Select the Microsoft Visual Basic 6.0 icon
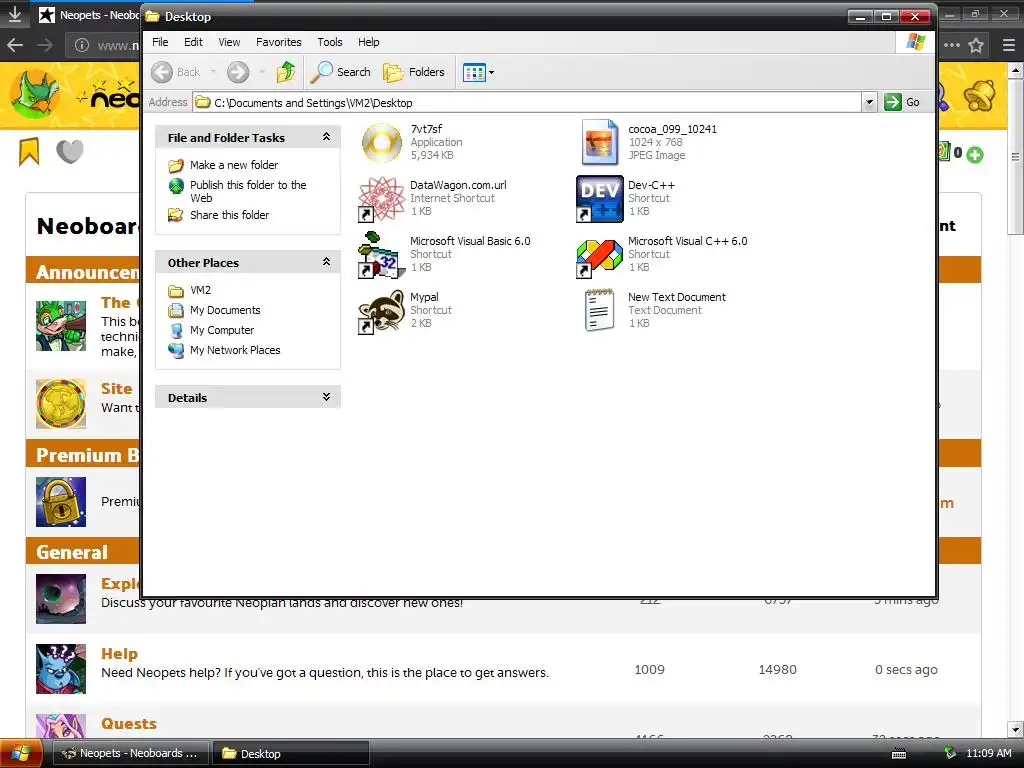 [382, 255]
